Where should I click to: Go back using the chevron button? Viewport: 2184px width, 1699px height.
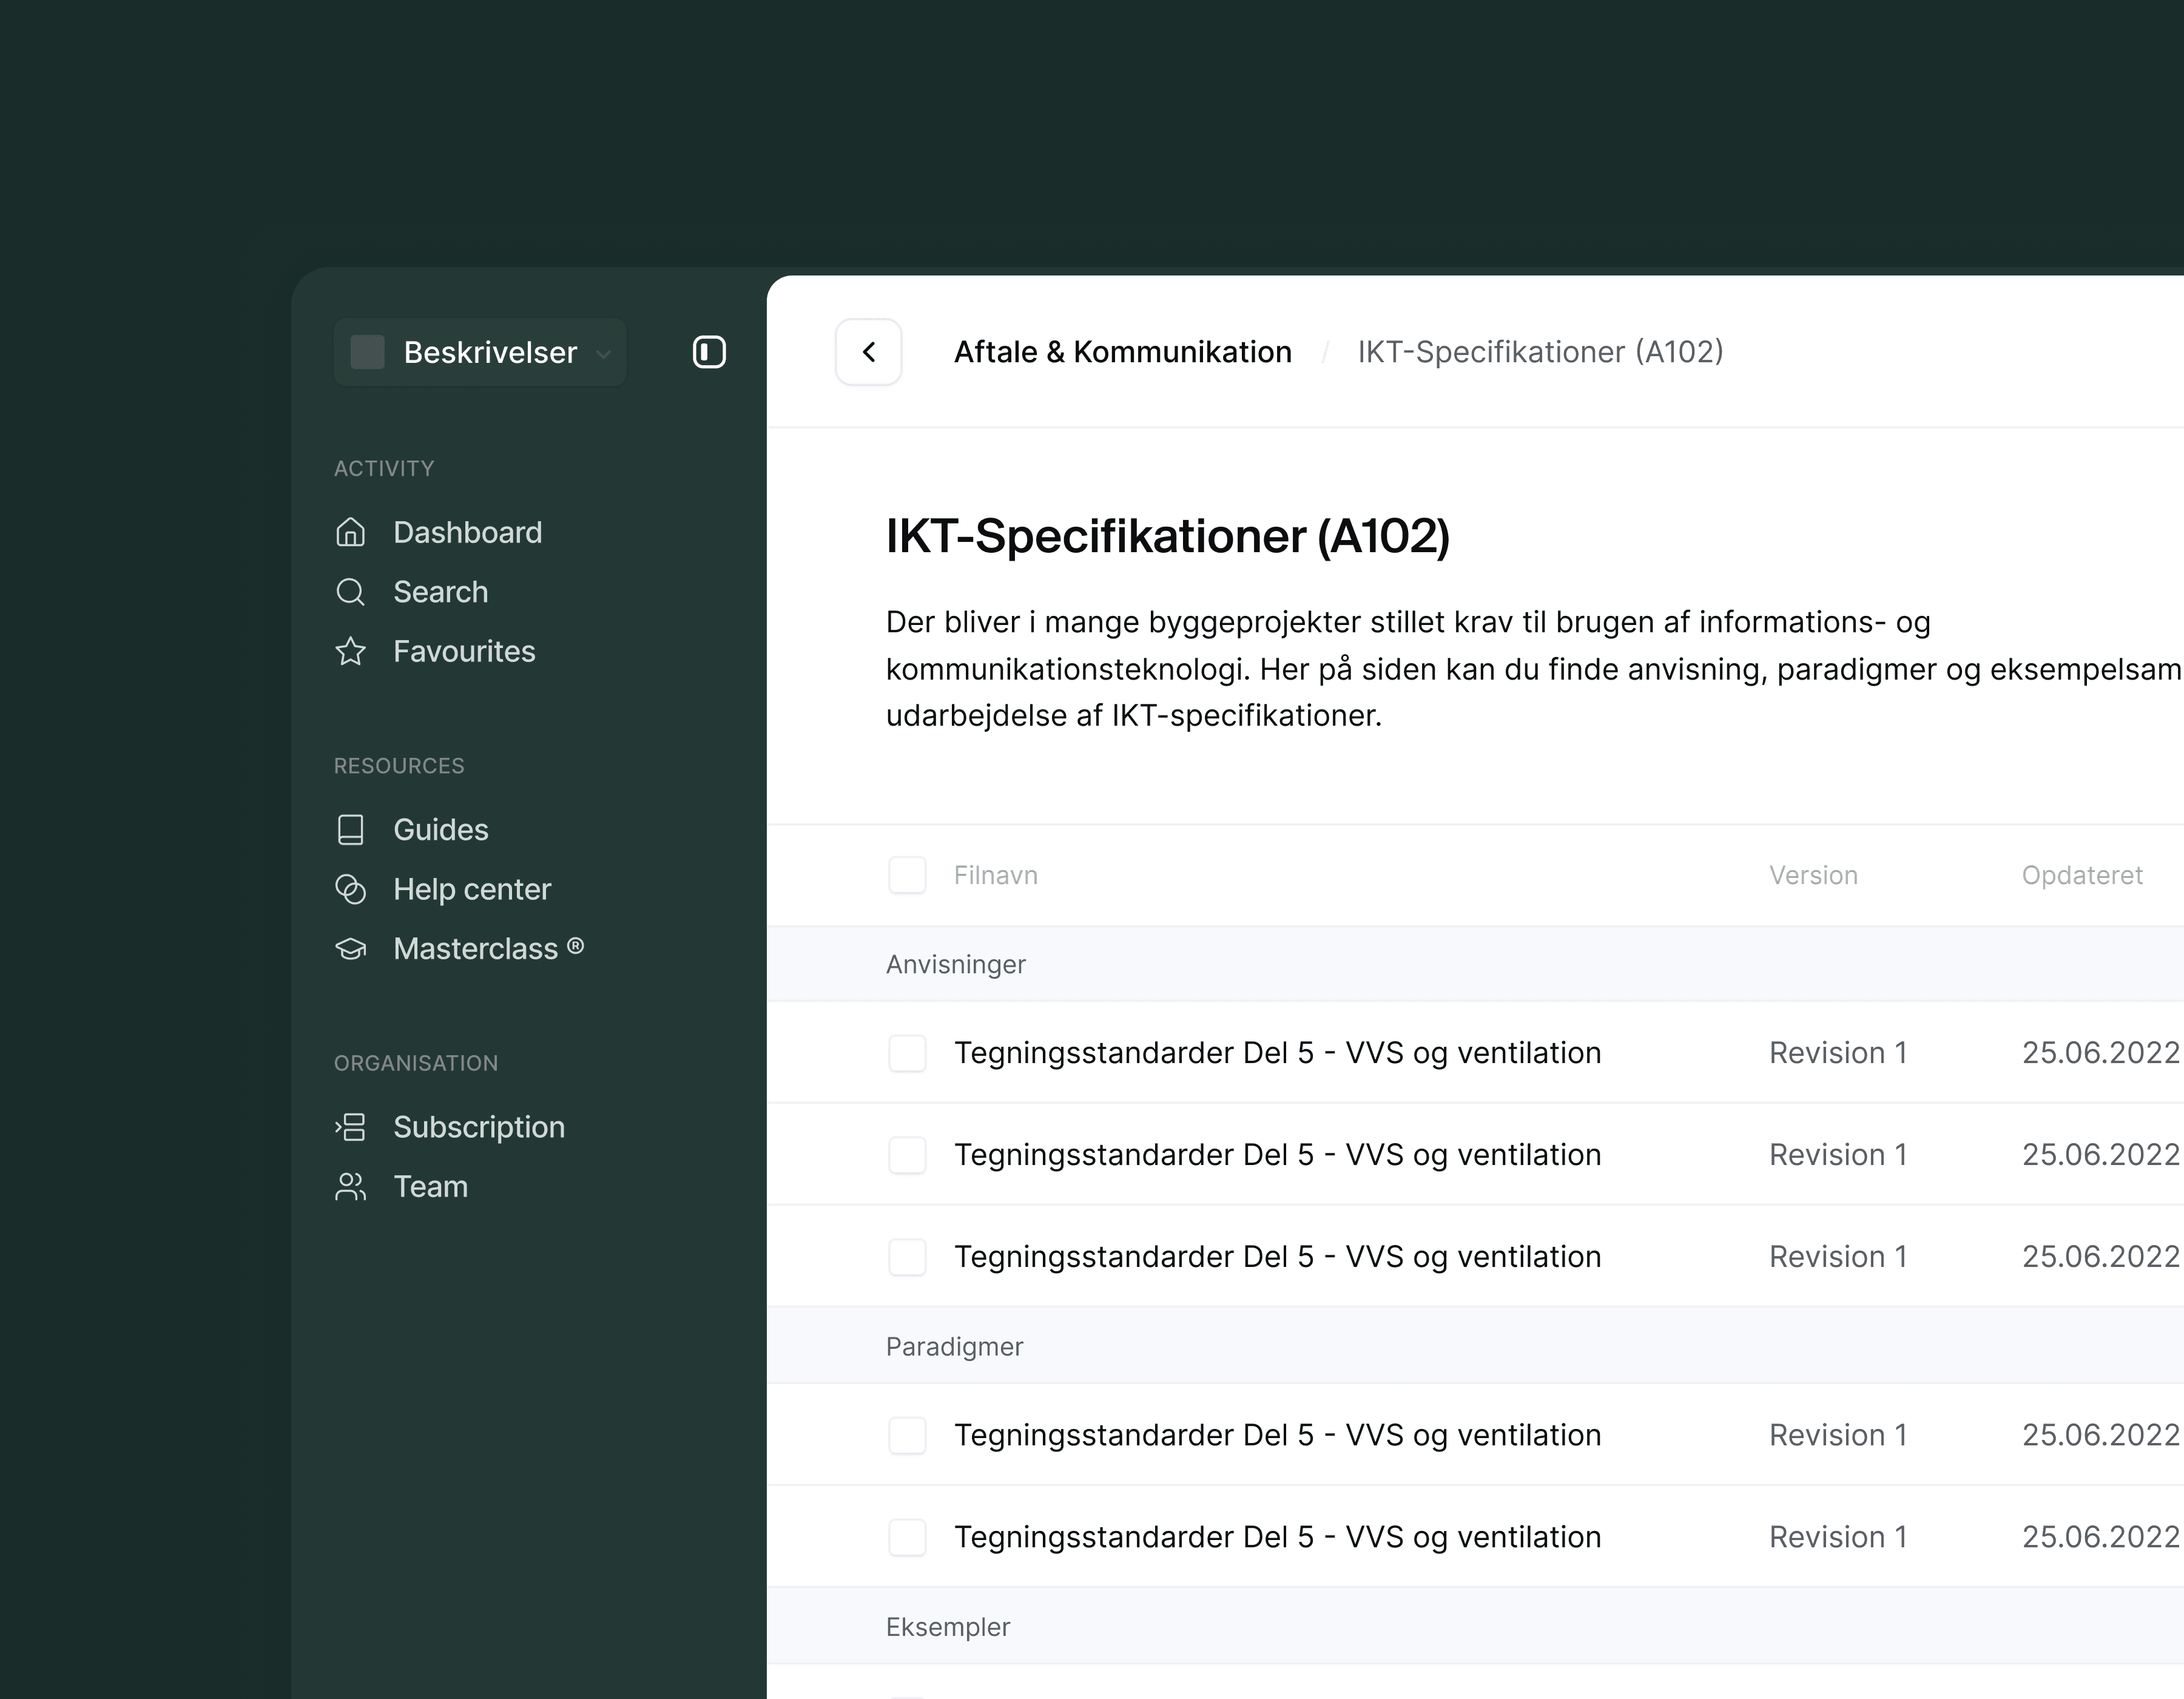click(x=868, y=352)
